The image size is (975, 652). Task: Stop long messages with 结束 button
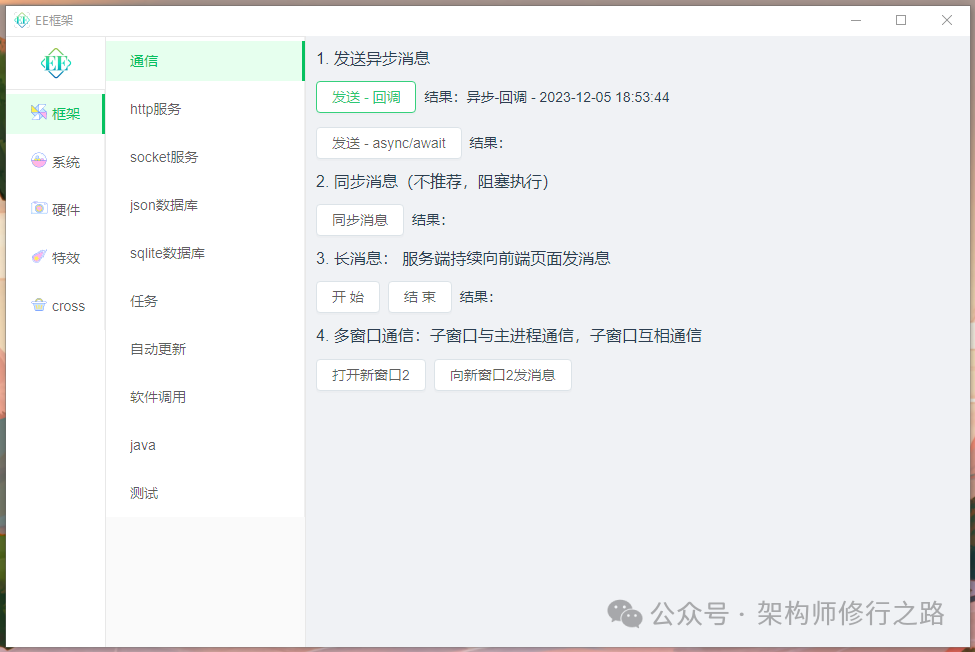pyautogui.click(x=420, y=297)
